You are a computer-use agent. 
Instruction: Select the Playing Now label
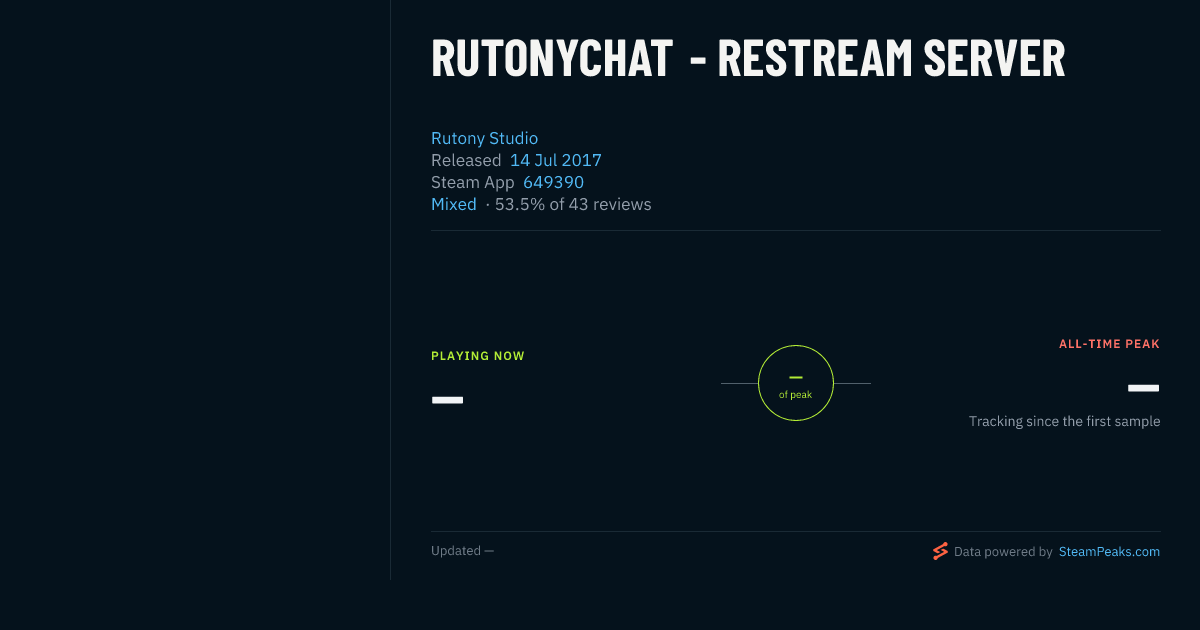tap(478, 356)
